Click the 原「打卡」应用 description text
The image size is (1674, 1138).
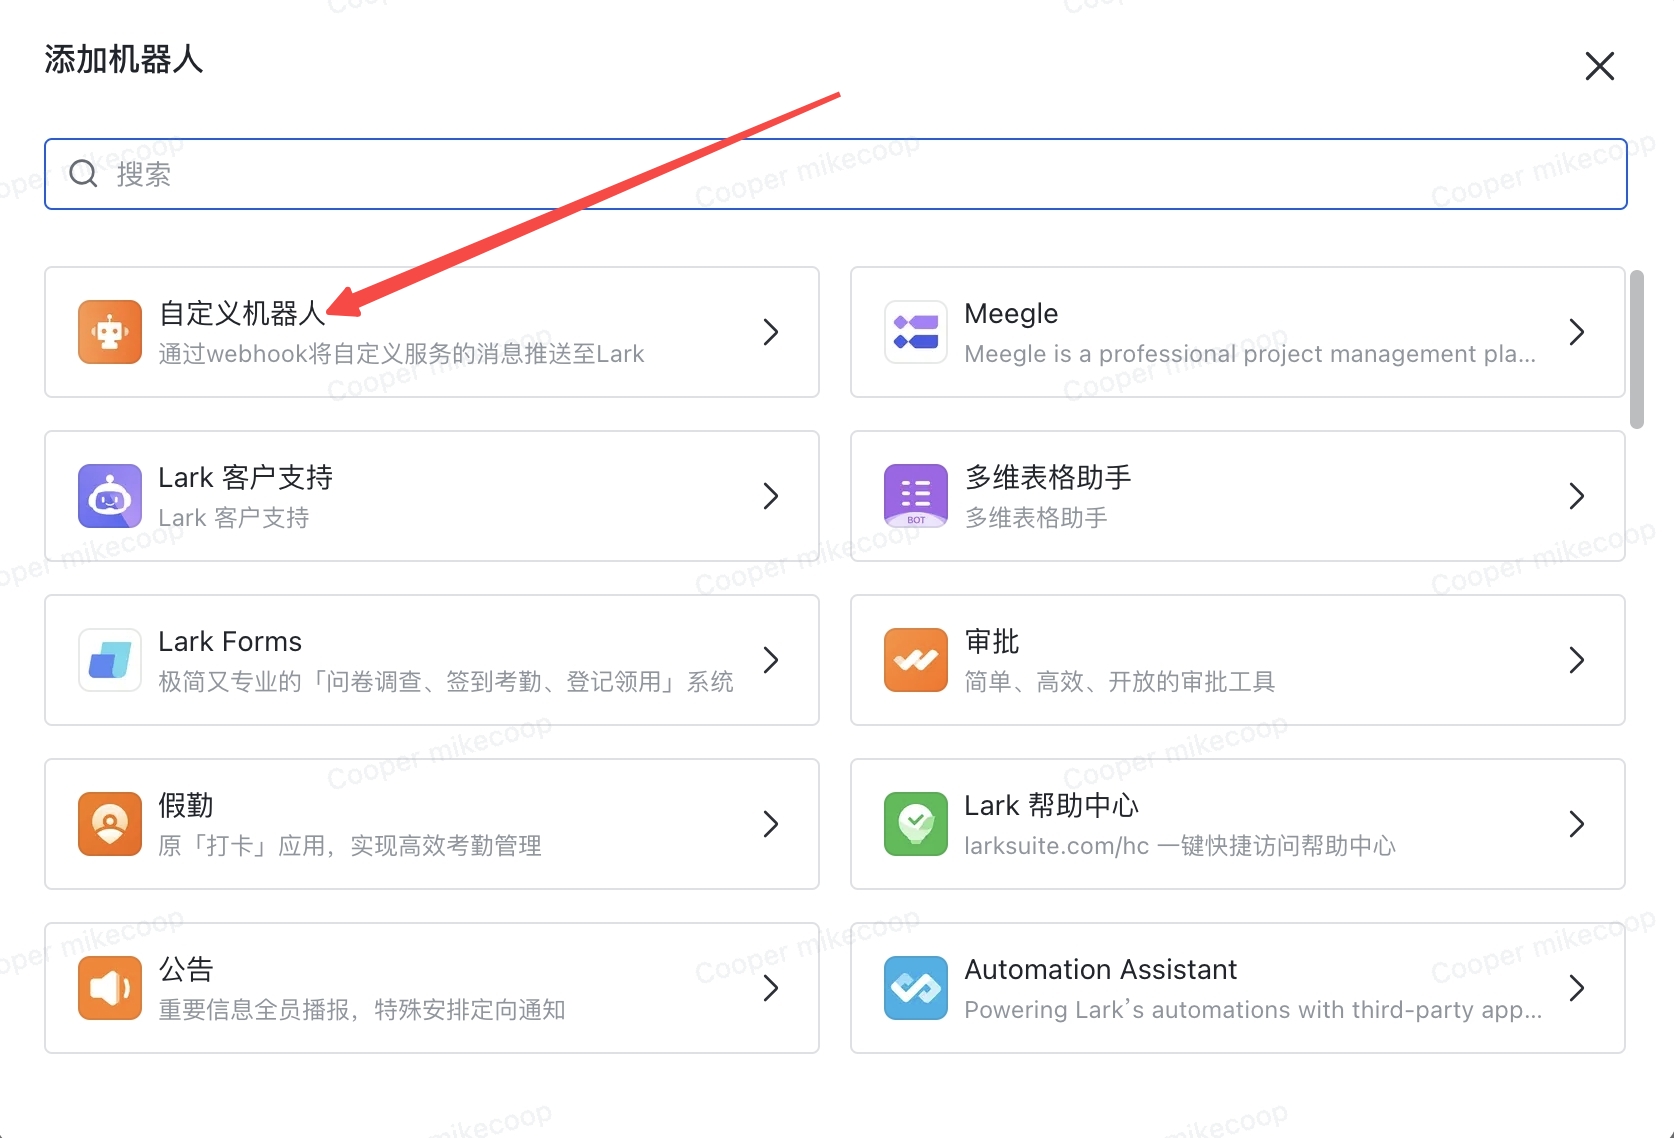(350, 846)
